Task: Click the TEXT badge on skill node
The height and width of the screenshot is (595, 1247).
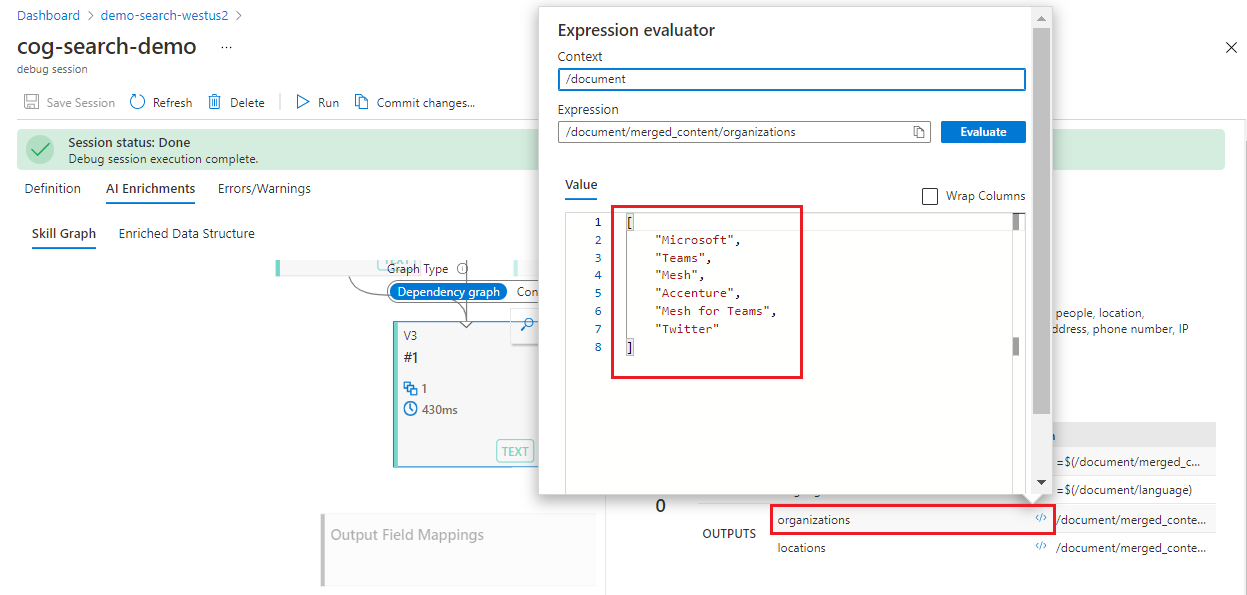Action: [x=515, y=451]
